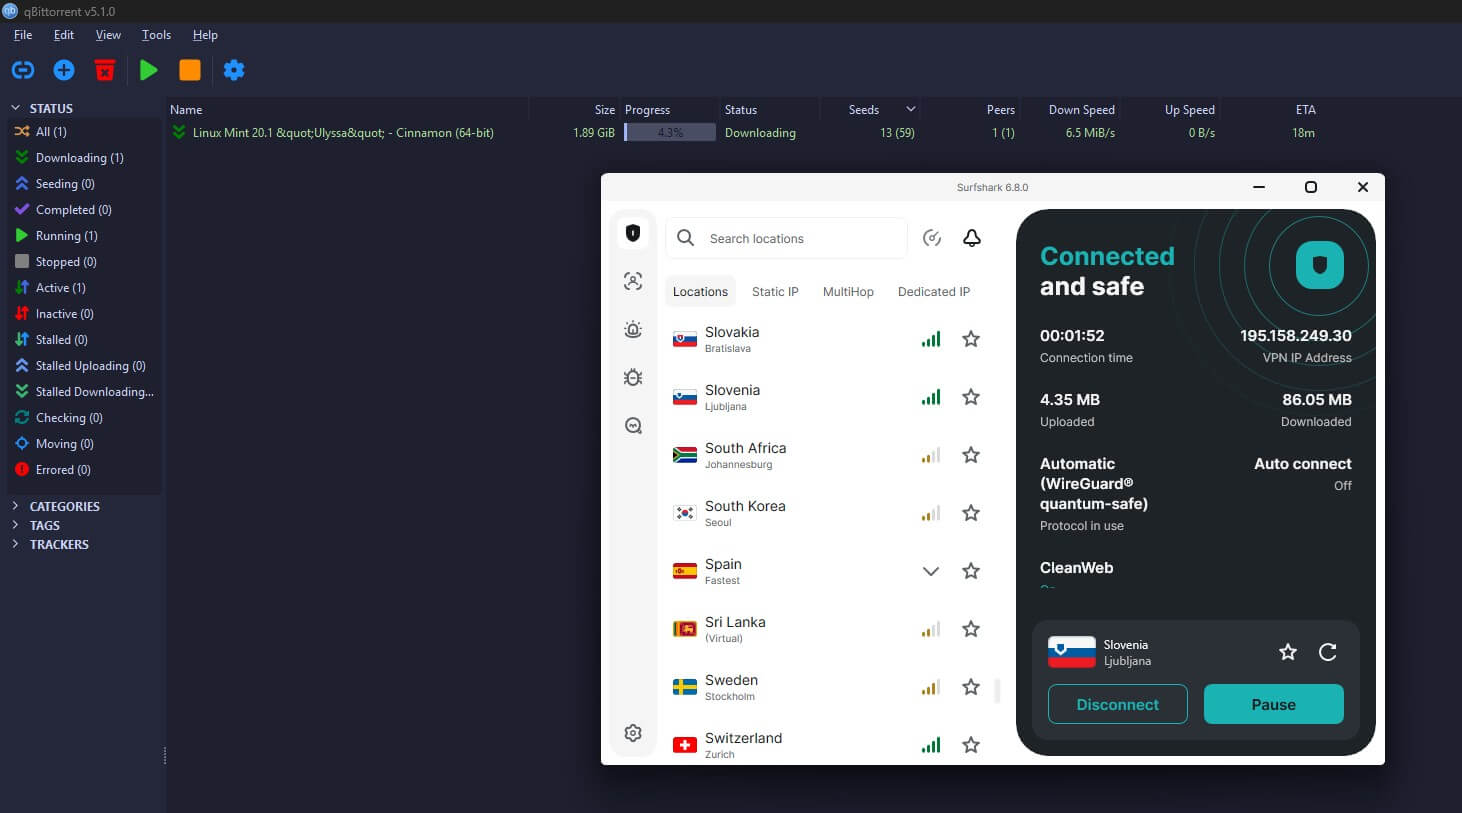Favorite Sweden with its star
The image size is (1462, 813).
pyautogui.click(x=971, y=687)
